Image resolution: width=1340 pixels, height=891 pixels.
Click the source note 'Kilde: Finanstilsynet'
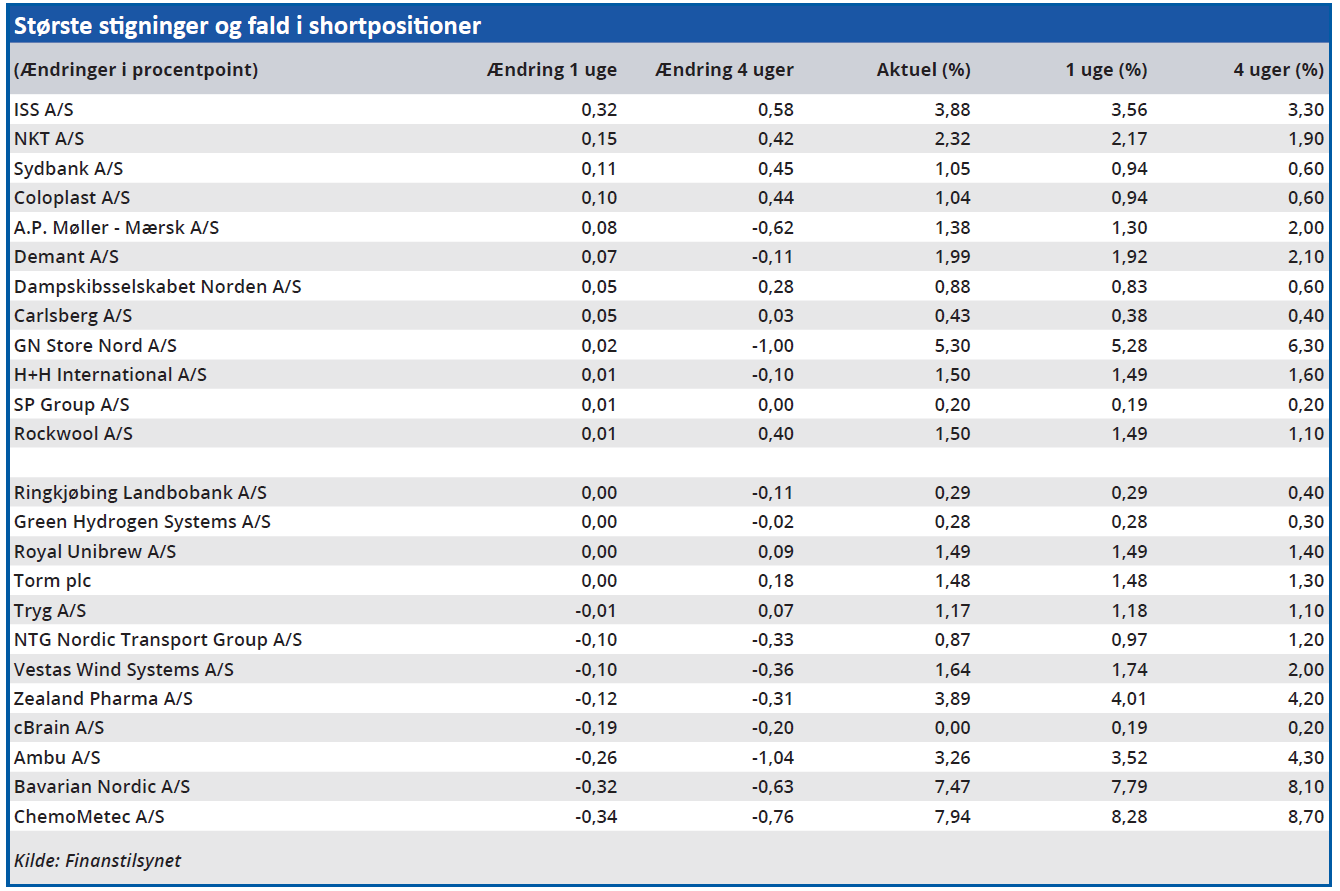[x=97, y=860]
